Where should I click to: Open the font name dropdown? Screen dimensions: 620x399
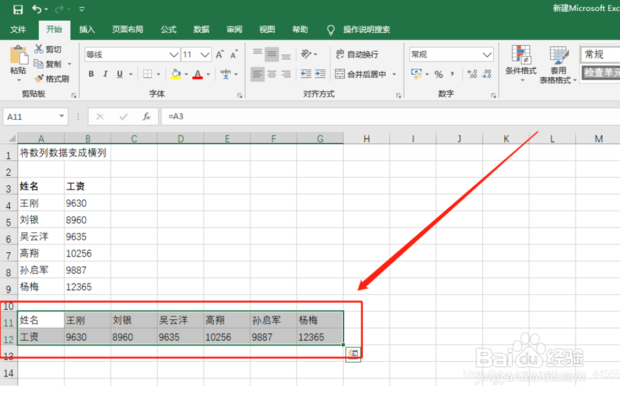tap(174, 55)
